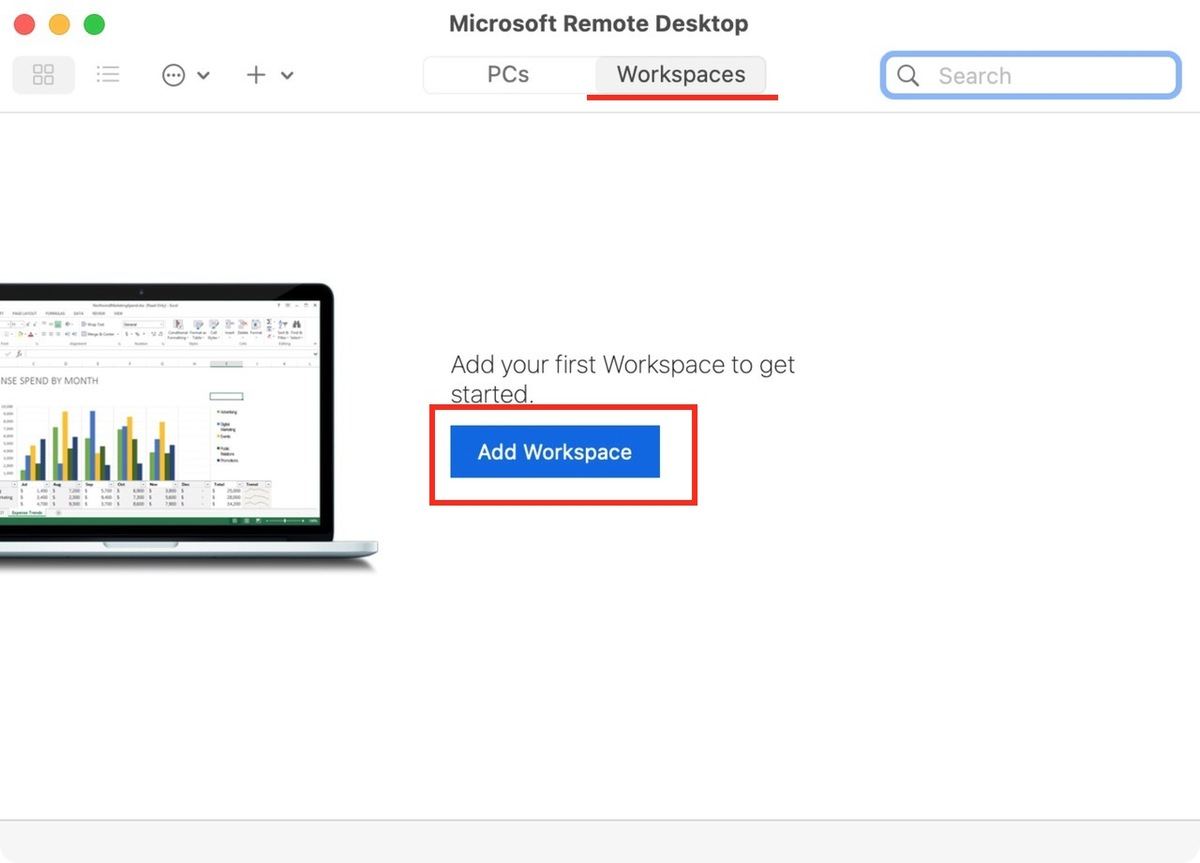The height and width of the screenshot is (863, 1200).
Task: Switch to the list view icon
Action: [x=108, y=75]
